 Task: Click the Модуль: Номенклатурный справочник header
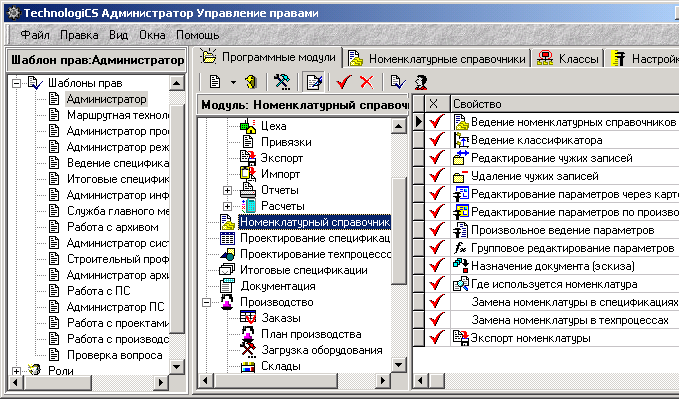[303, 105]
